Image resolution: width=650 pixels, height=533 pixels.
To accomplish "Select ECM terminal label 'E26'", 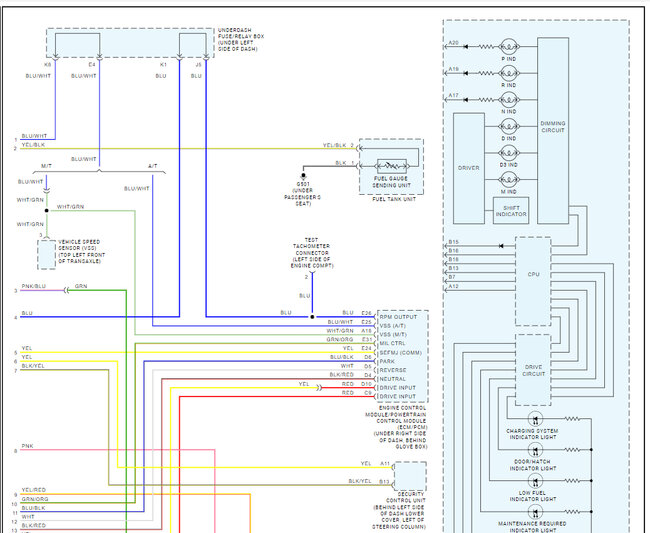I will (x=366, y=313).
